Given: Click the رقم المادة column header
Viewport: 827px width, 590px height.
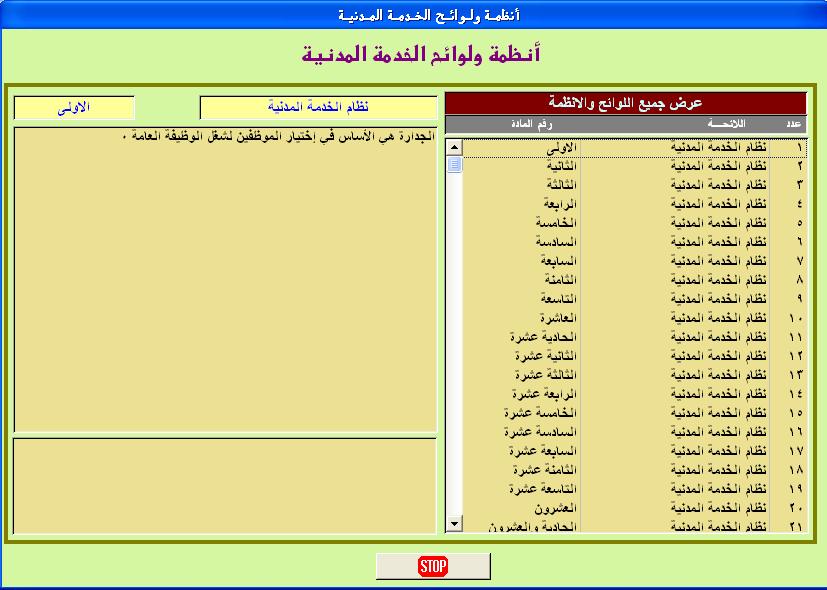Looking at the screenshot, I should click(531, 124).
